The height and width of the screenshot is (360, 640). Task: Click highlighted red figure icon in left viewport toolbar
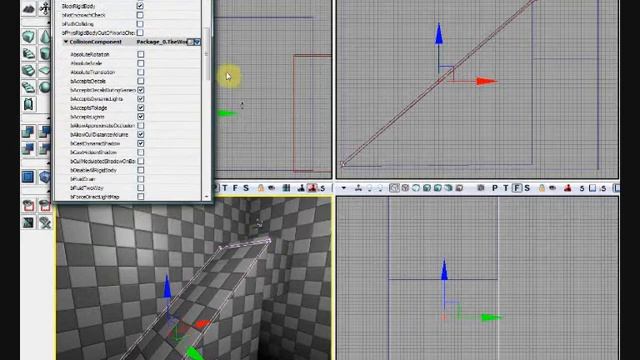coord(312,188)
